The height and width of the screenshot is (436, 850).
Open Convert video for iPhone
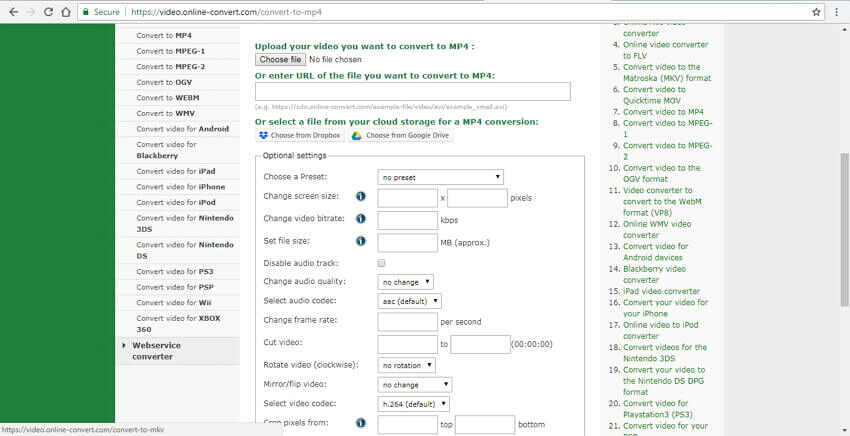click(181, 187)
